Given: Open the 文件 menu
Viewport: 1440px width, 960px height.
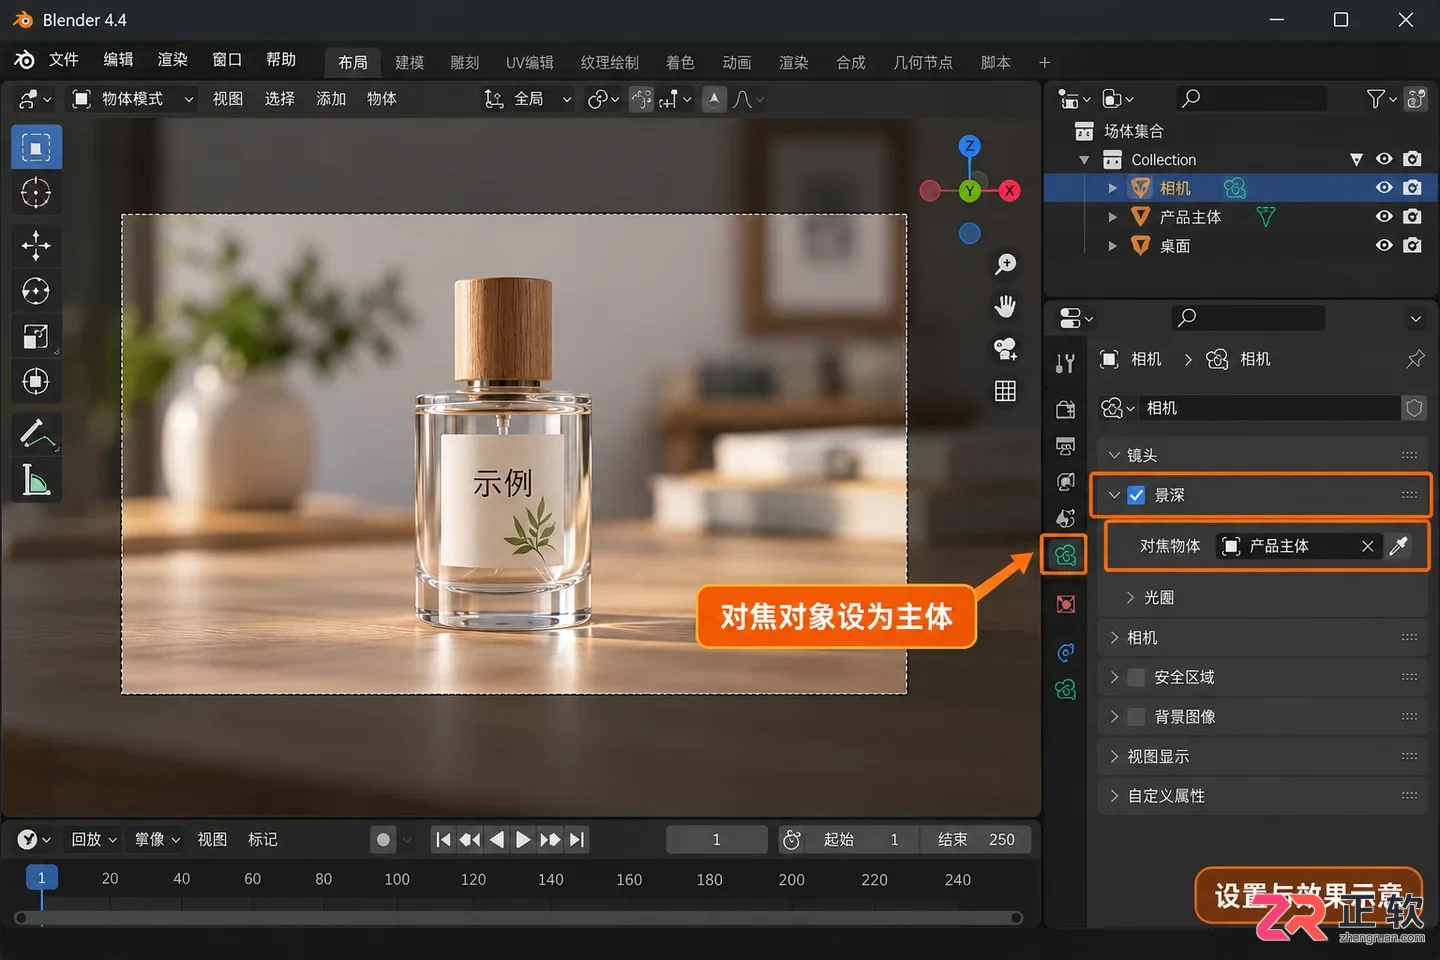Looking at the screenshot, I should pyautogui.click(x=63, y=60).
